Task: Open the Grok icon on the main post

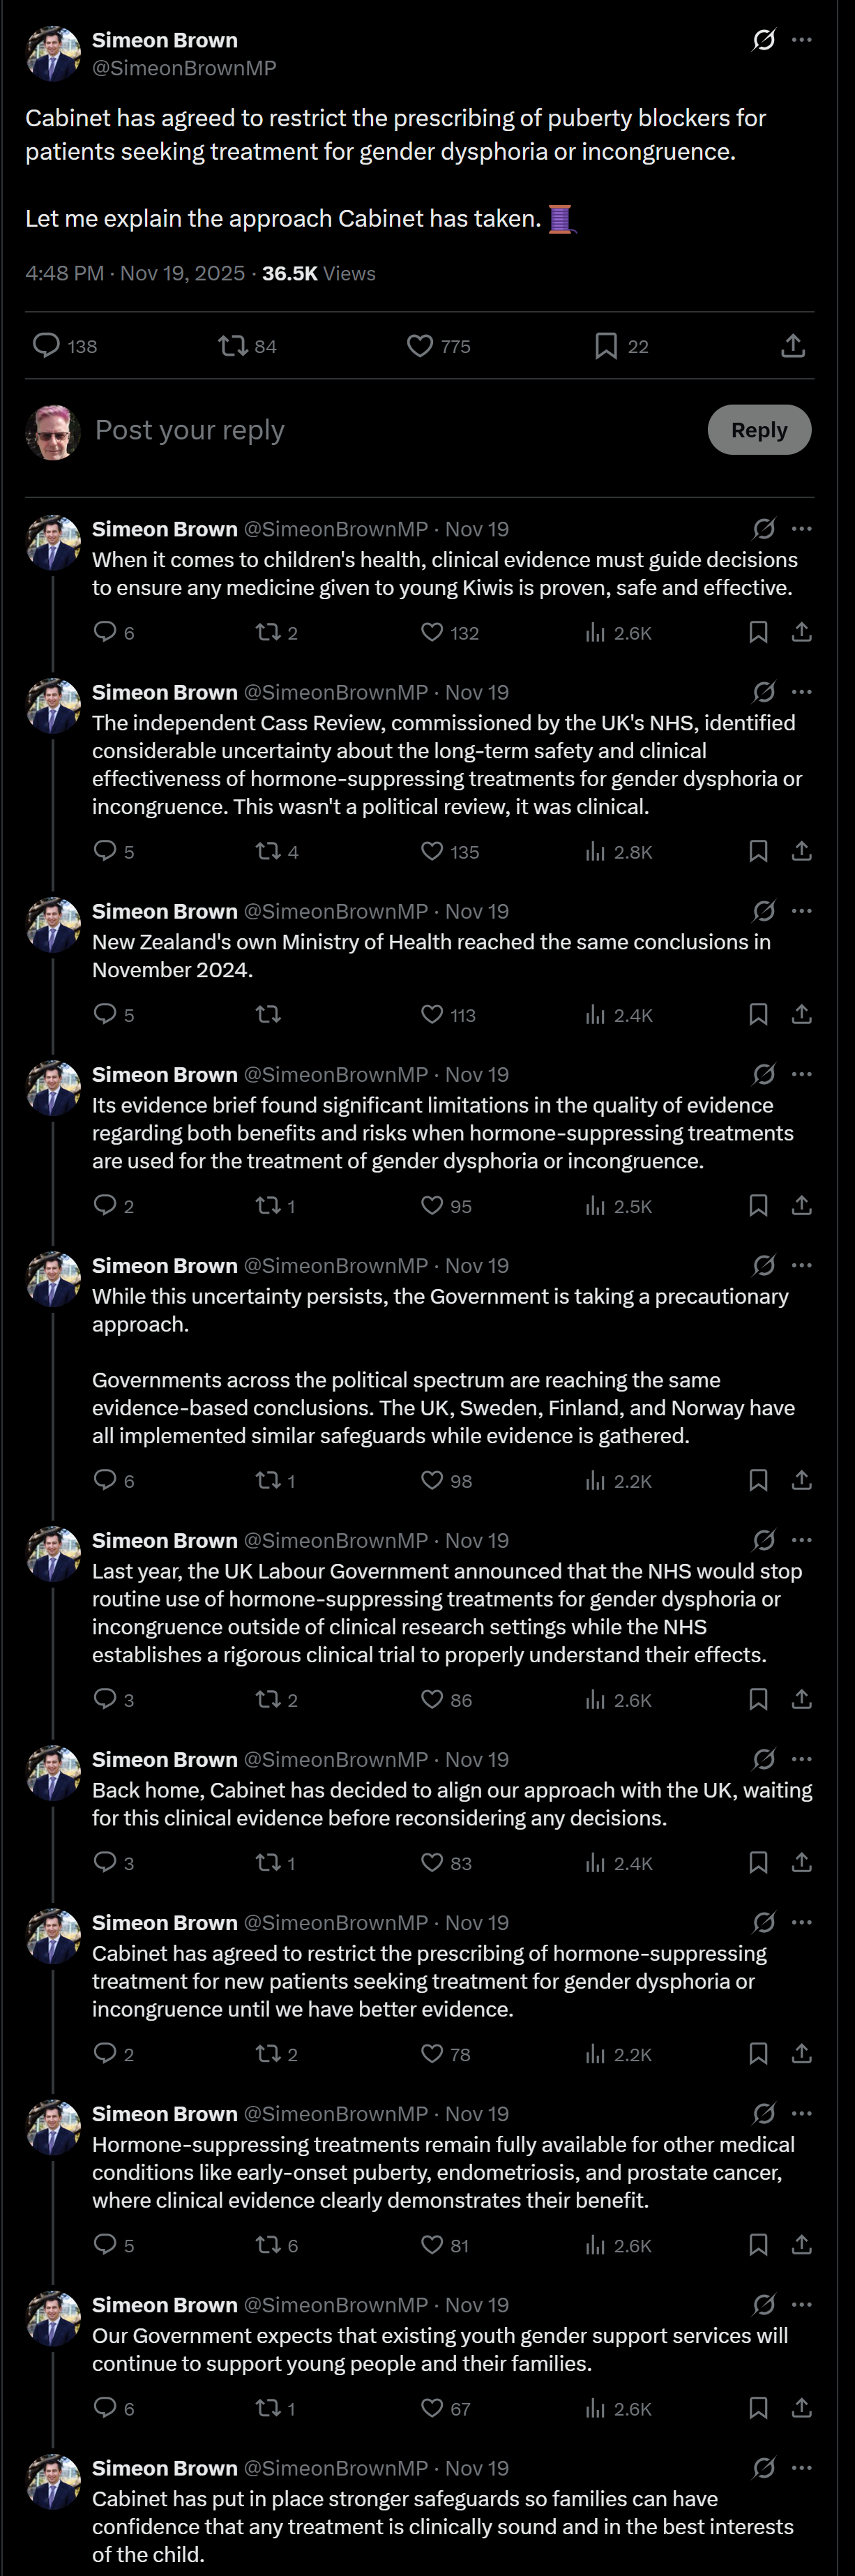Action: tap(763, 40)
